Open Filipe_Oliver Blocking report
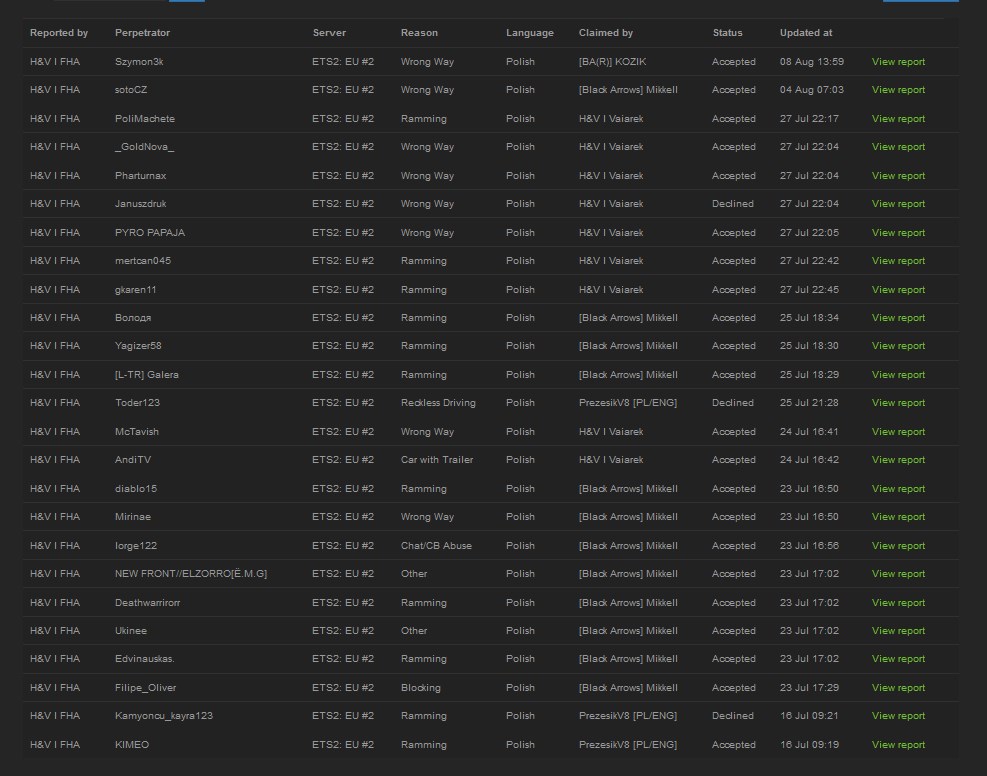This screenshot has width=987, height=776. click(x=898, y=688)
